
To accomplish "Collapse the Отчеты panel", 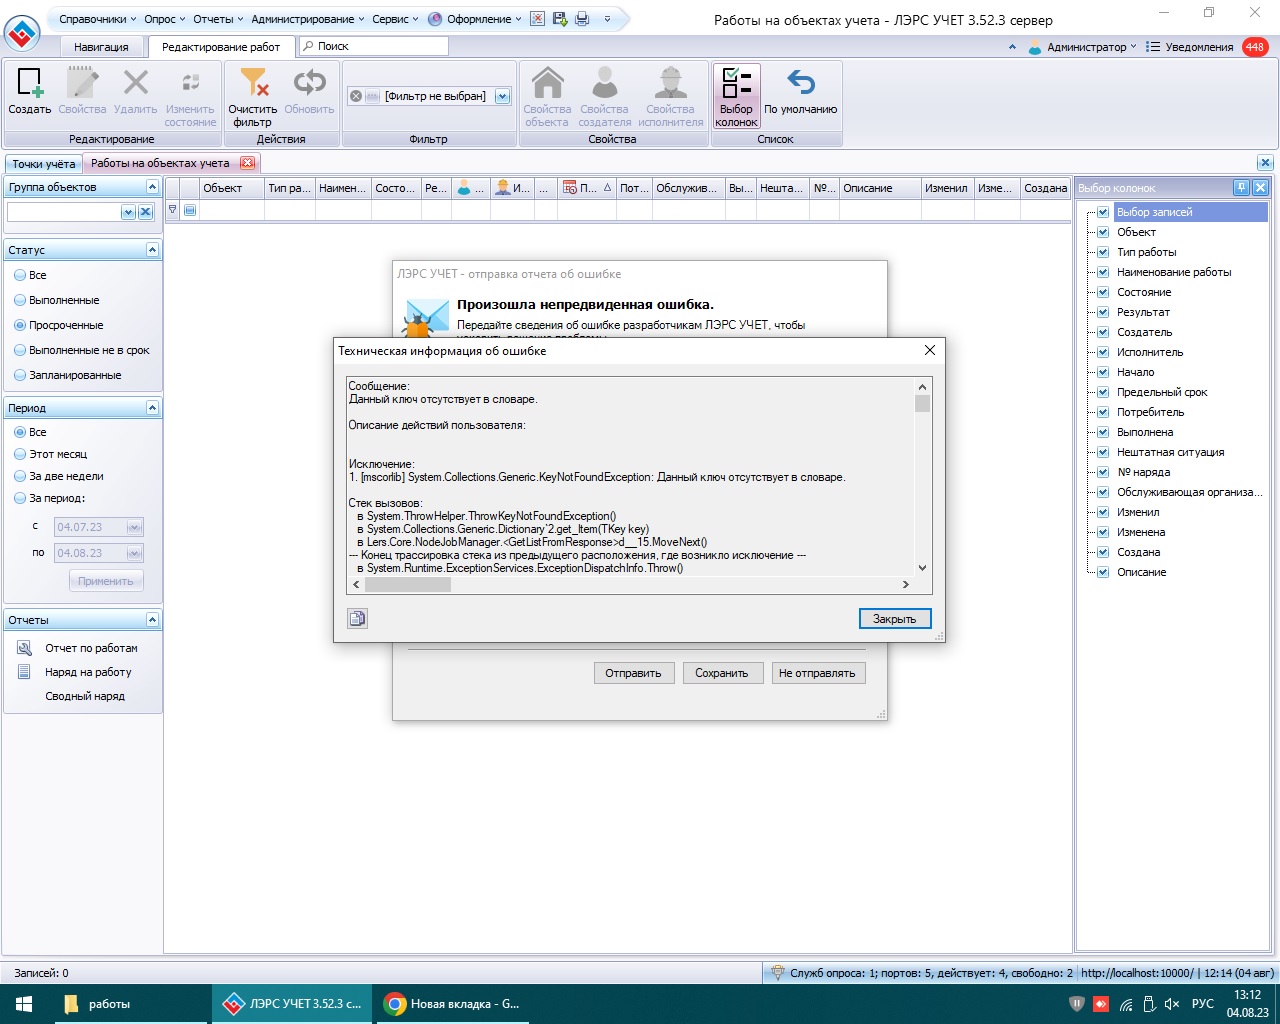I will 152,620.
